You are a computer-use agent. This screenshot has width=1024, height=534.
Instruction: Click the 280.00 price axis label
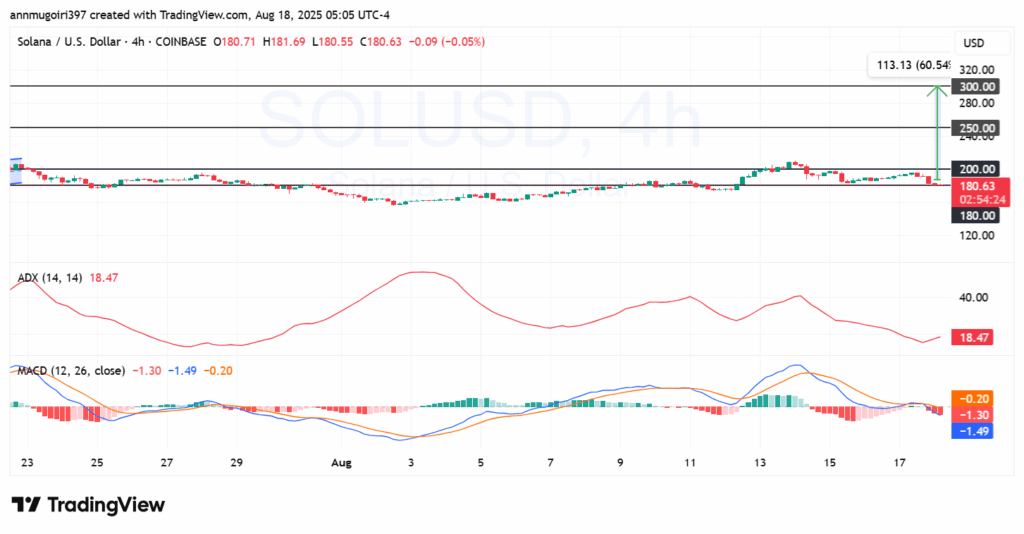pyautogui.click(x=976, y=103)
